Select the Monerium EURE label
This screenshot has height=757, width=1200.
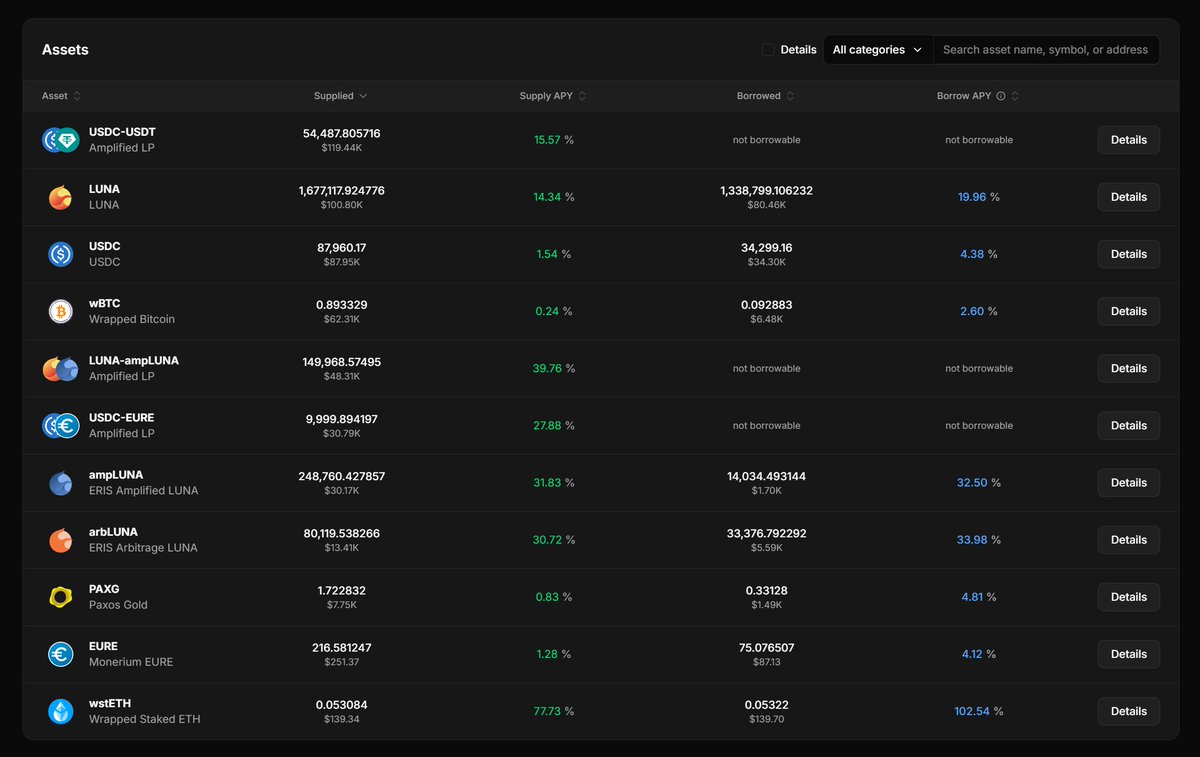131,662
